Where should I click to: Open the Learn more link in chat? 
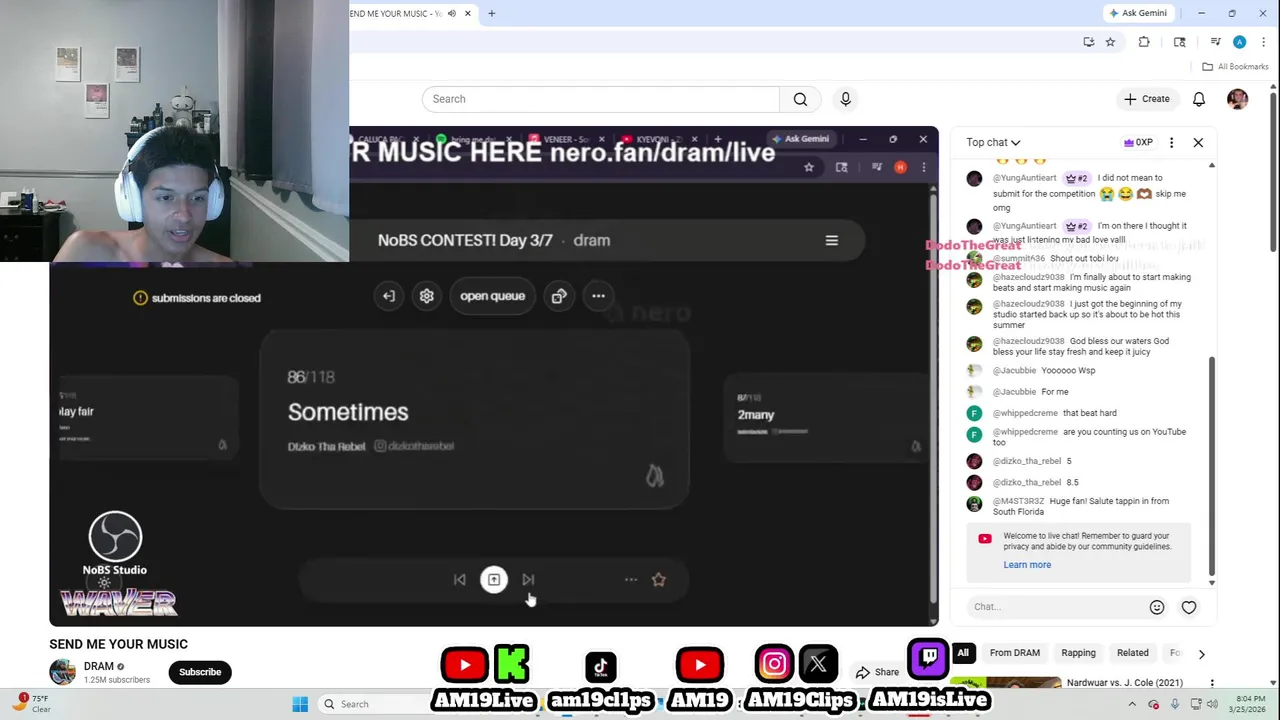(x=1027, y=565)
